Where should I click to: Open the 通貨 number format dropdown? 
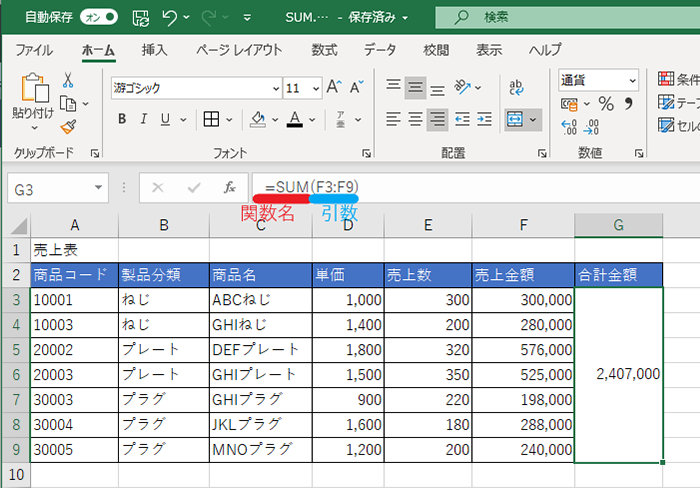[633, 81]
